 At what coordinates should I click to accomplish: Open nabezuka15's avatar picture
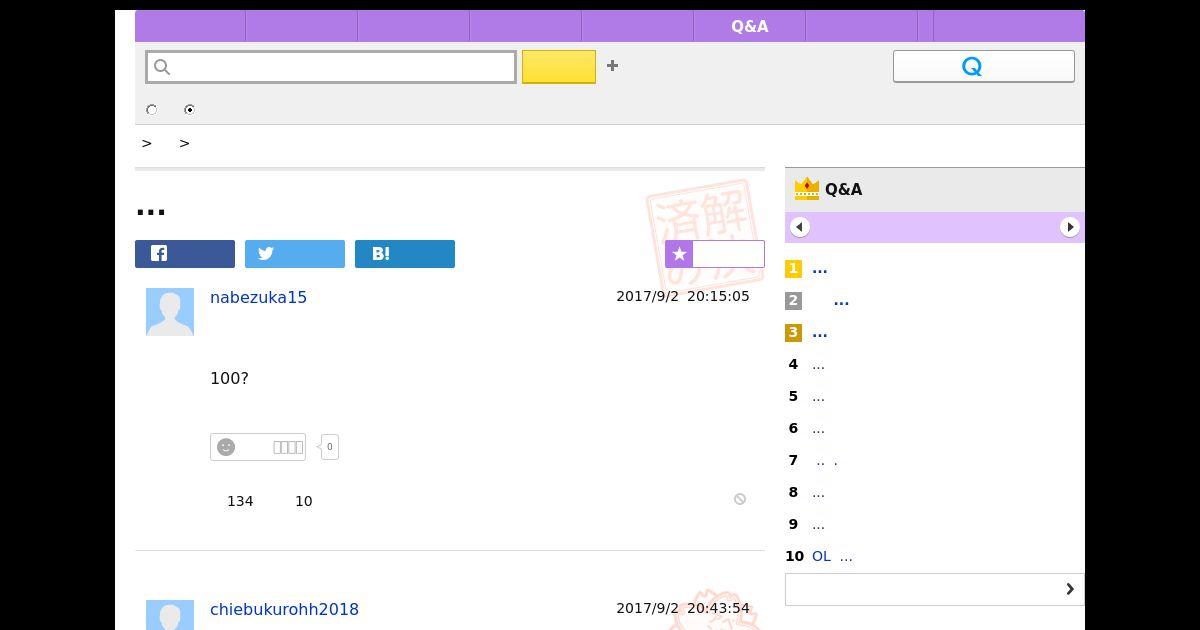170,312
